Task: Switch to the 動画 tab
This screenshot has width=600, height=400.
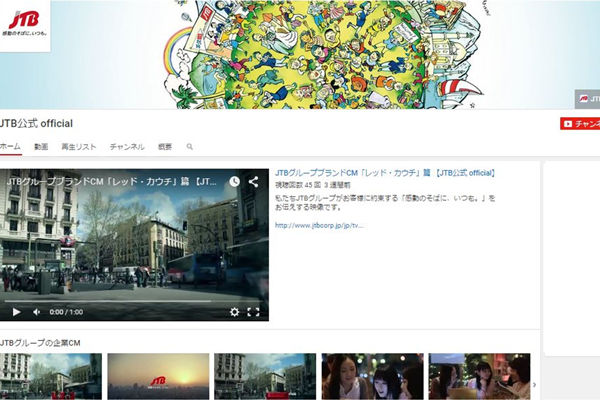Action: coord(41,147)
